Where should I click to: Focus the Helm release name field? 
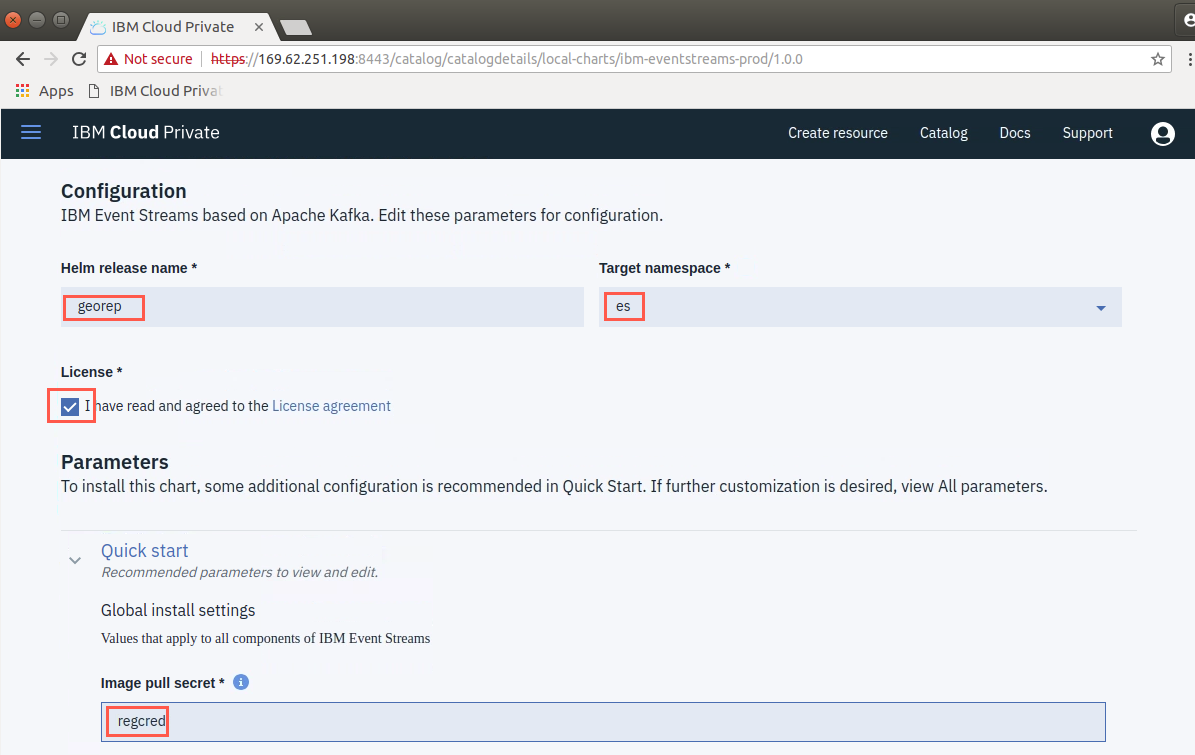click(322, 306)
